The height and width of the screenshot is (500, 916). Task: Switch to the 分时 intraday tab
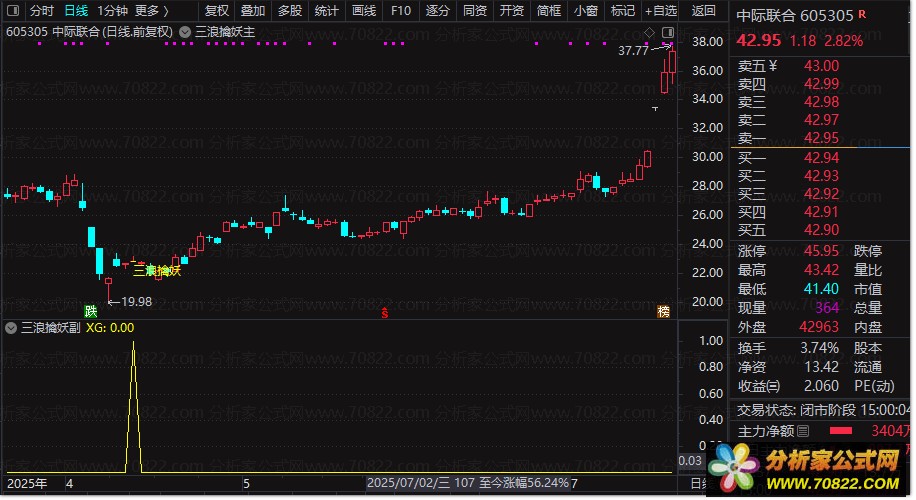41,11
